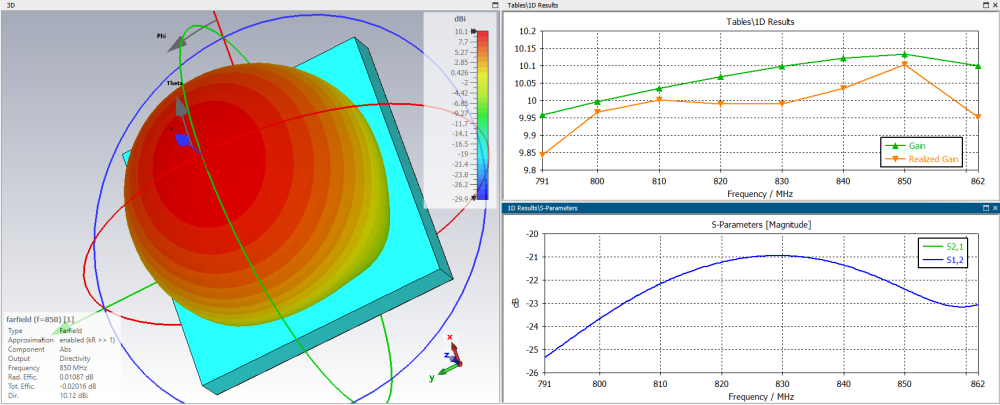Image resolution: width=1000 pixels, height=405 pixels.
Task: Click the Gain data marker at 850 MHz
Action: click(x=905, y=54)
